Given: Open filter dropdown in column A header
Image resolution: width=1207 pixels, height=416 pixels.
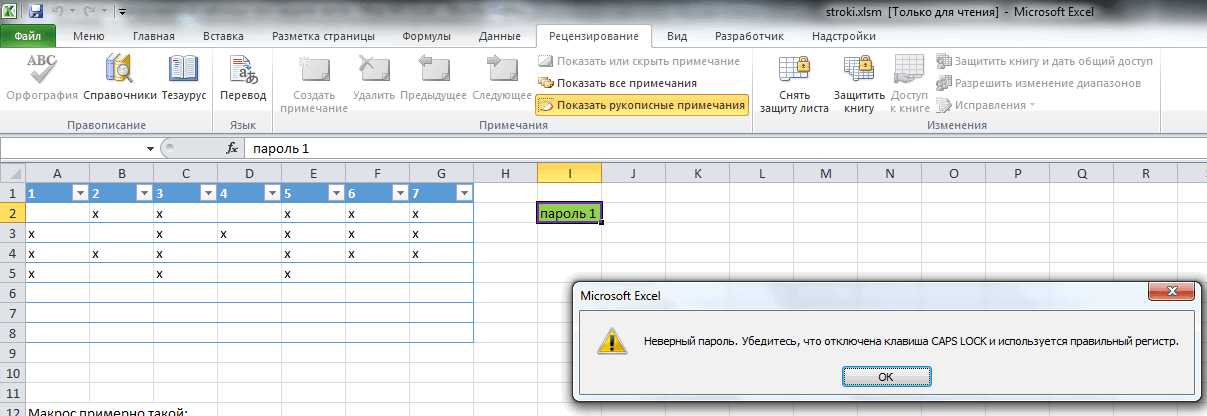Looking at the screenshot, I should tap(78, 193).
